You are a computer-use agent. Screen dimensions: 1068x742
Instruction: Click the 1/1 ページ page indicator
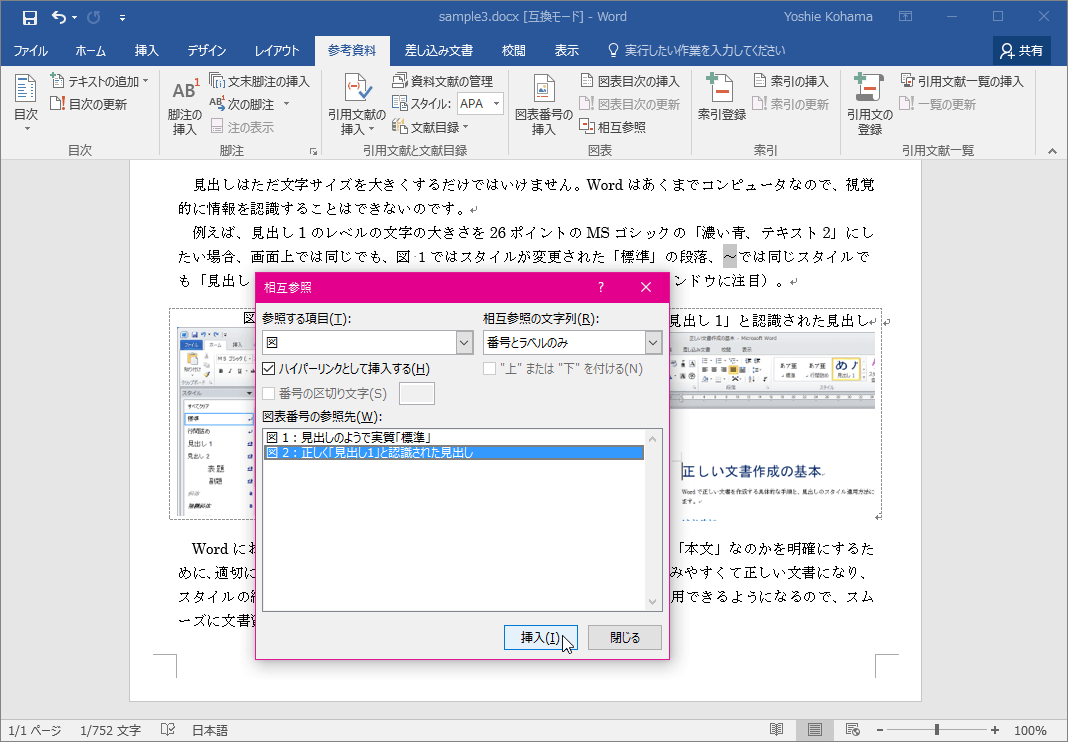coord(35,730)
